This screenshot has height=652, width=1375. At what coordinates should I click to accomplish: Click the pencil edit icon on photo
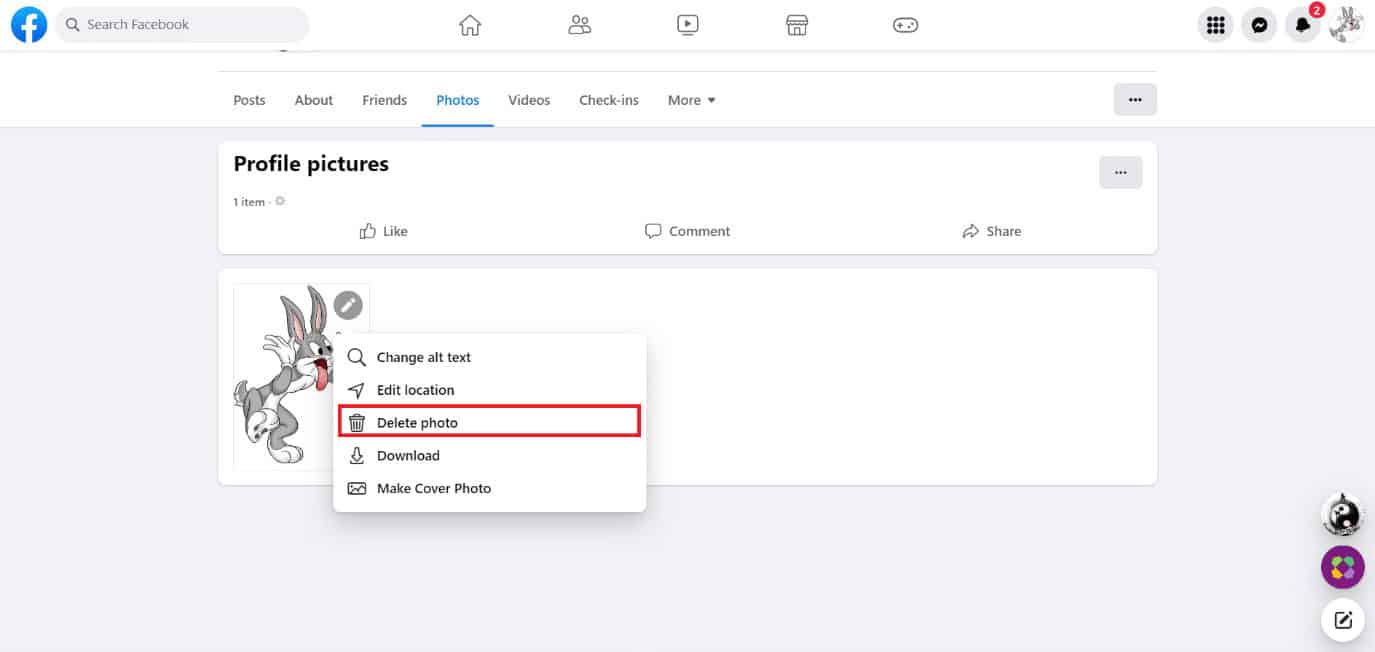(348, 305)
